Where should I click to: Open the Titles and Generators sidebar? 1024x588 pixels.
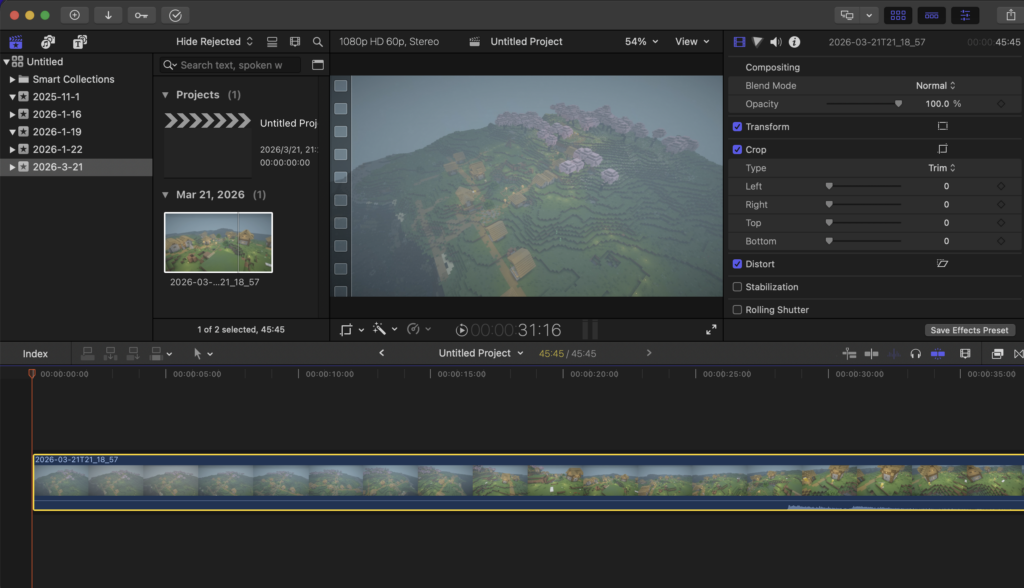(x=79, y=42)
